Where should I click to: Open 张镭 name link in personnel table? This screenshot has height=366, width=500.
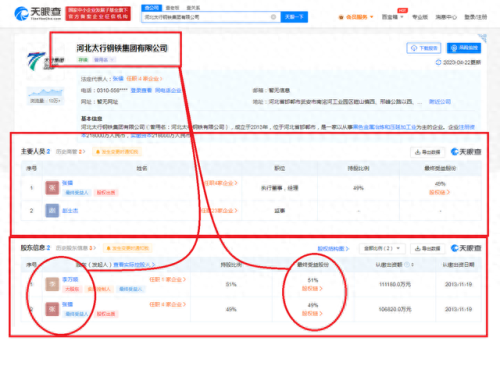67,183
